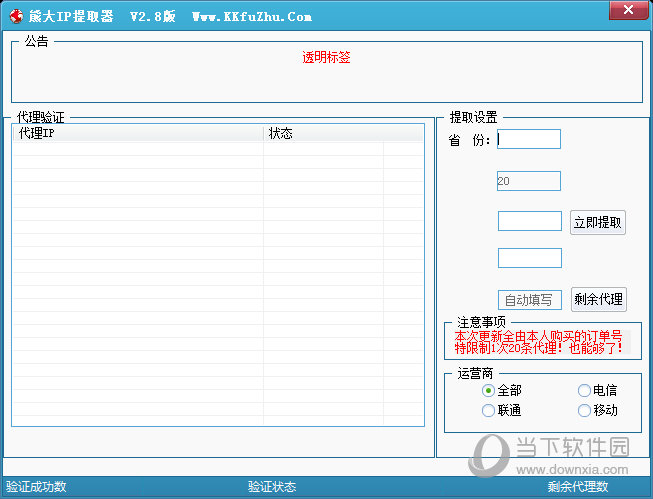653x499 pixels.
Task: Click the 运营商 group label
Action: (x=475, y=373)
